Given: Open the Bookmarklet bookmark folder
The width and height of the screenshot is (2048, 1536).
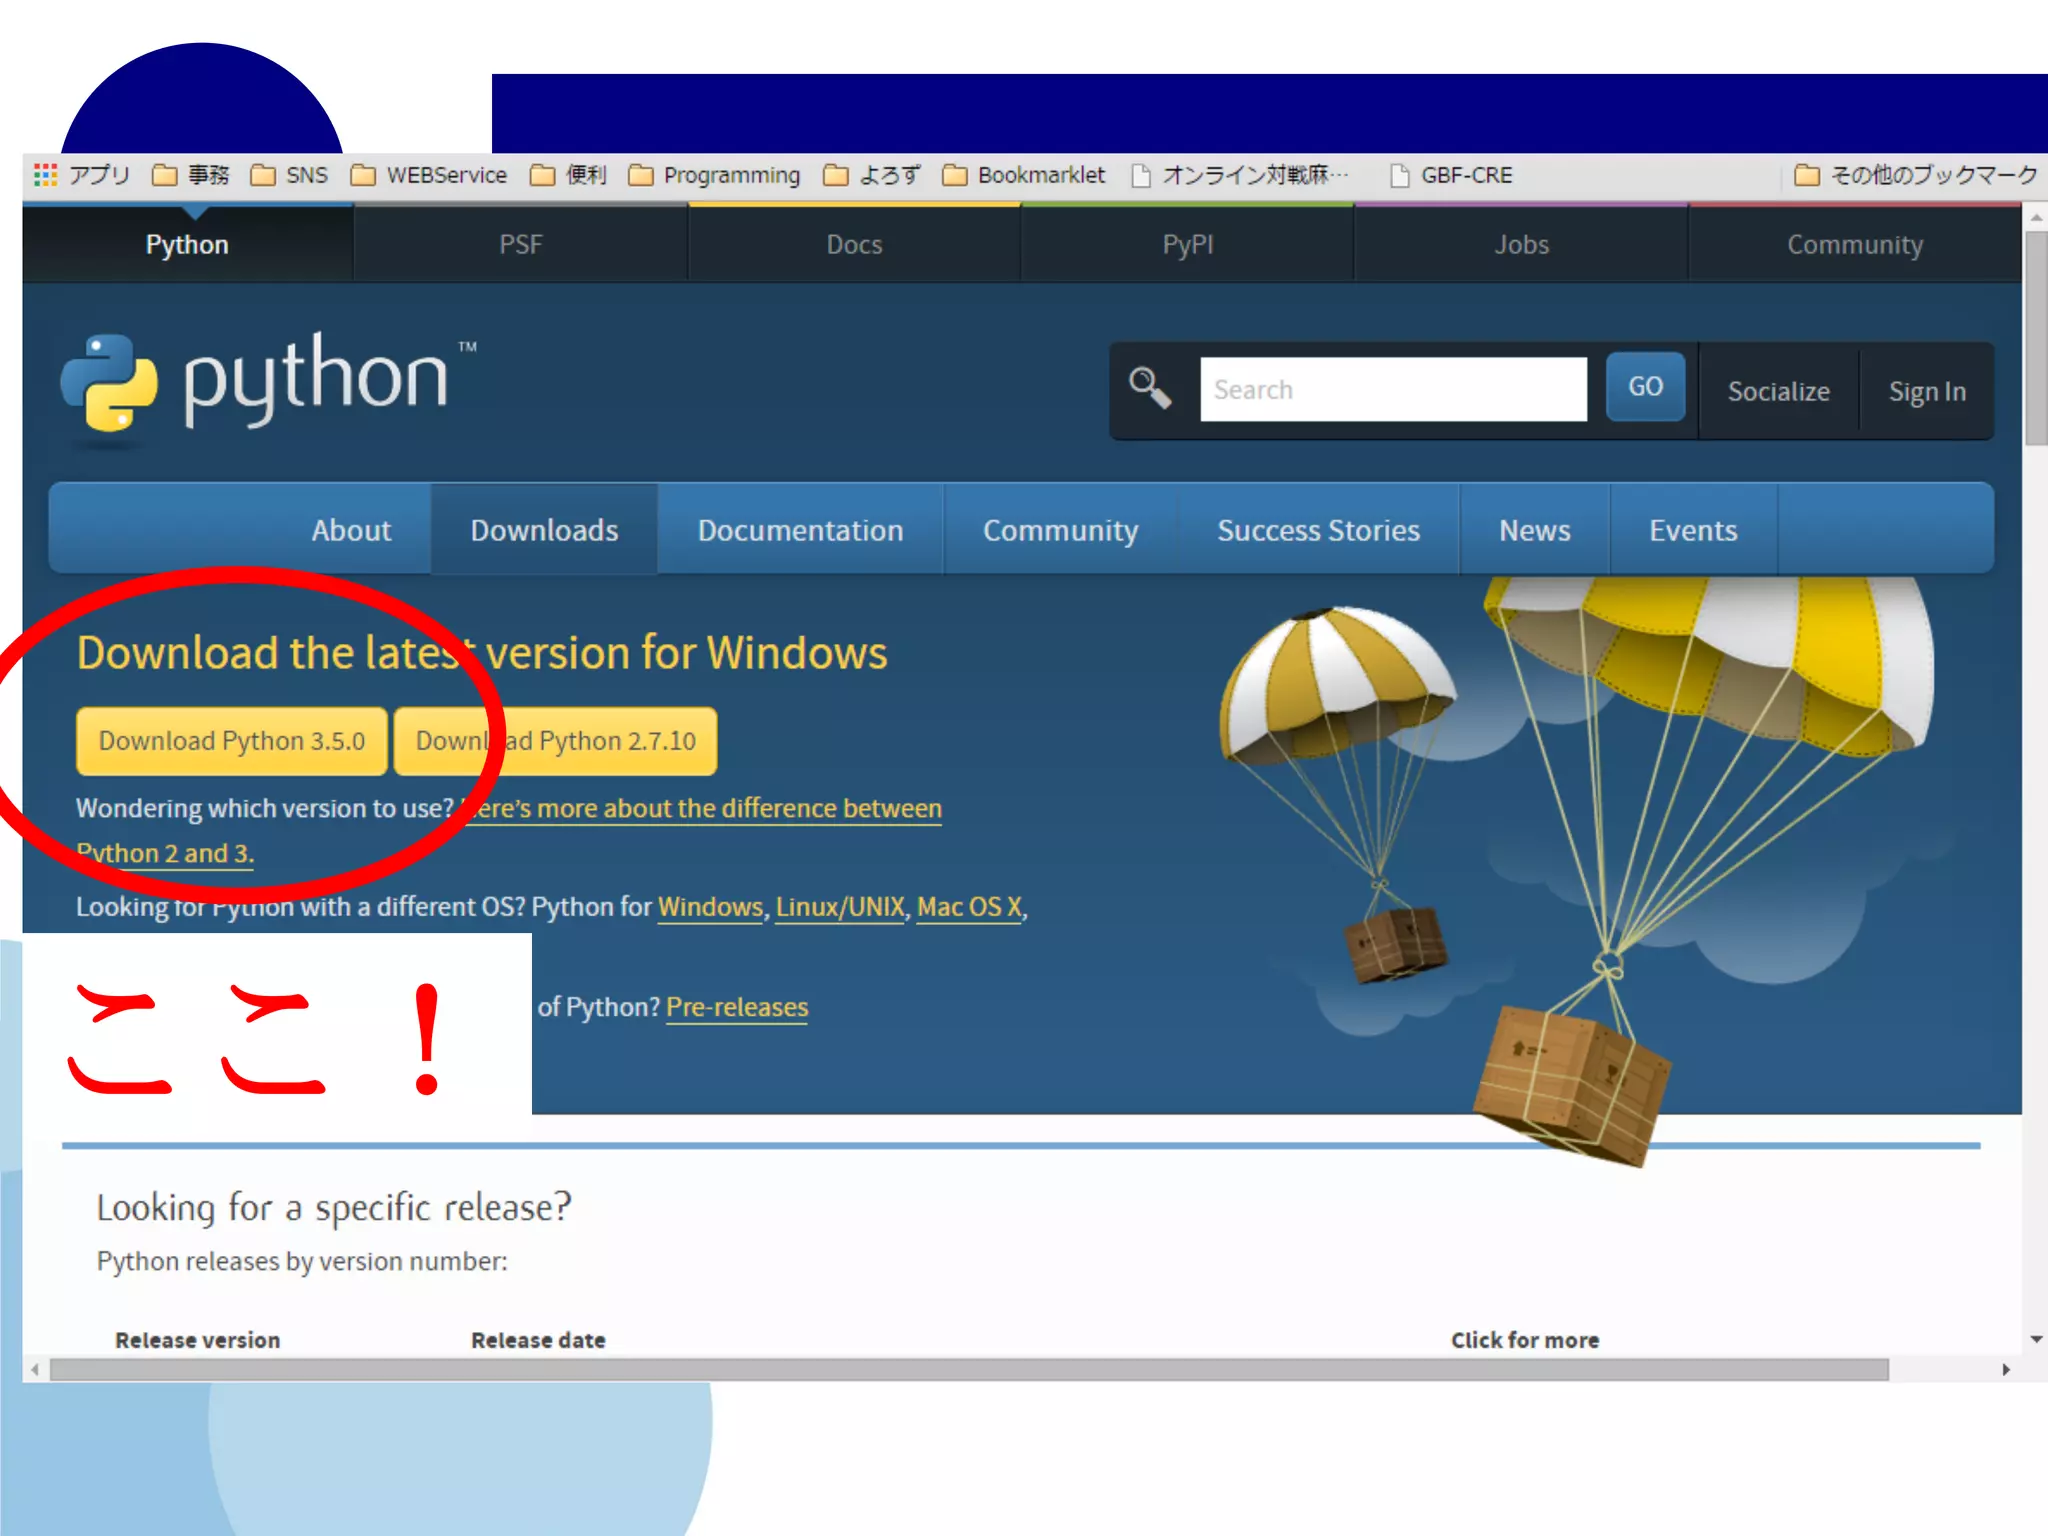Looking at the screenshot, I should pos(1023,175).
